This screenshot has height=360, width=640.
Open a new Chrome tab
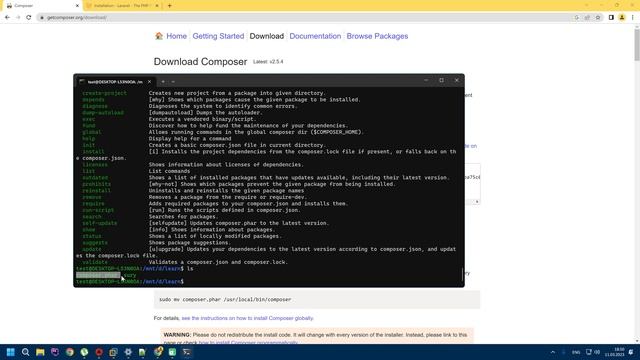pyautogui.click(x=169, y=6)
